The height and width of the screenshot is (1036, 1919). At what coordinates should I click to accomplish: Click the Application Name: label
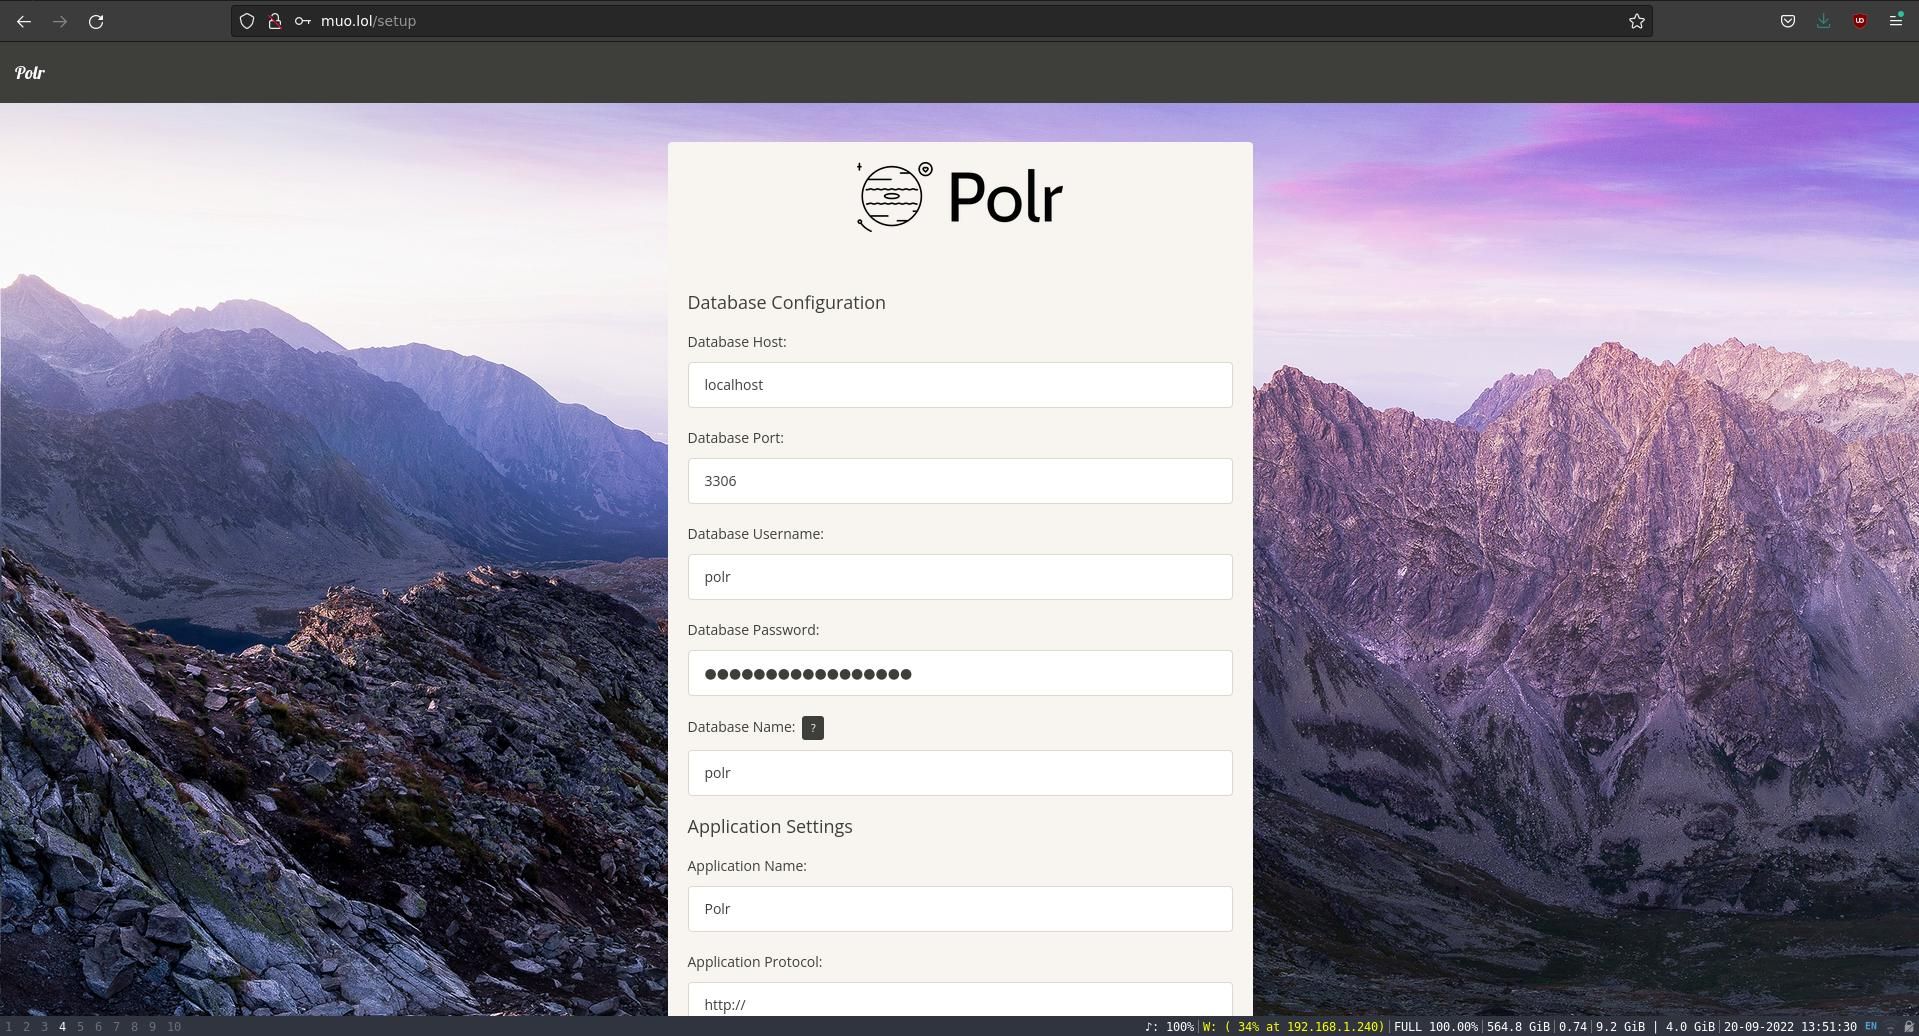coord(747,866)
